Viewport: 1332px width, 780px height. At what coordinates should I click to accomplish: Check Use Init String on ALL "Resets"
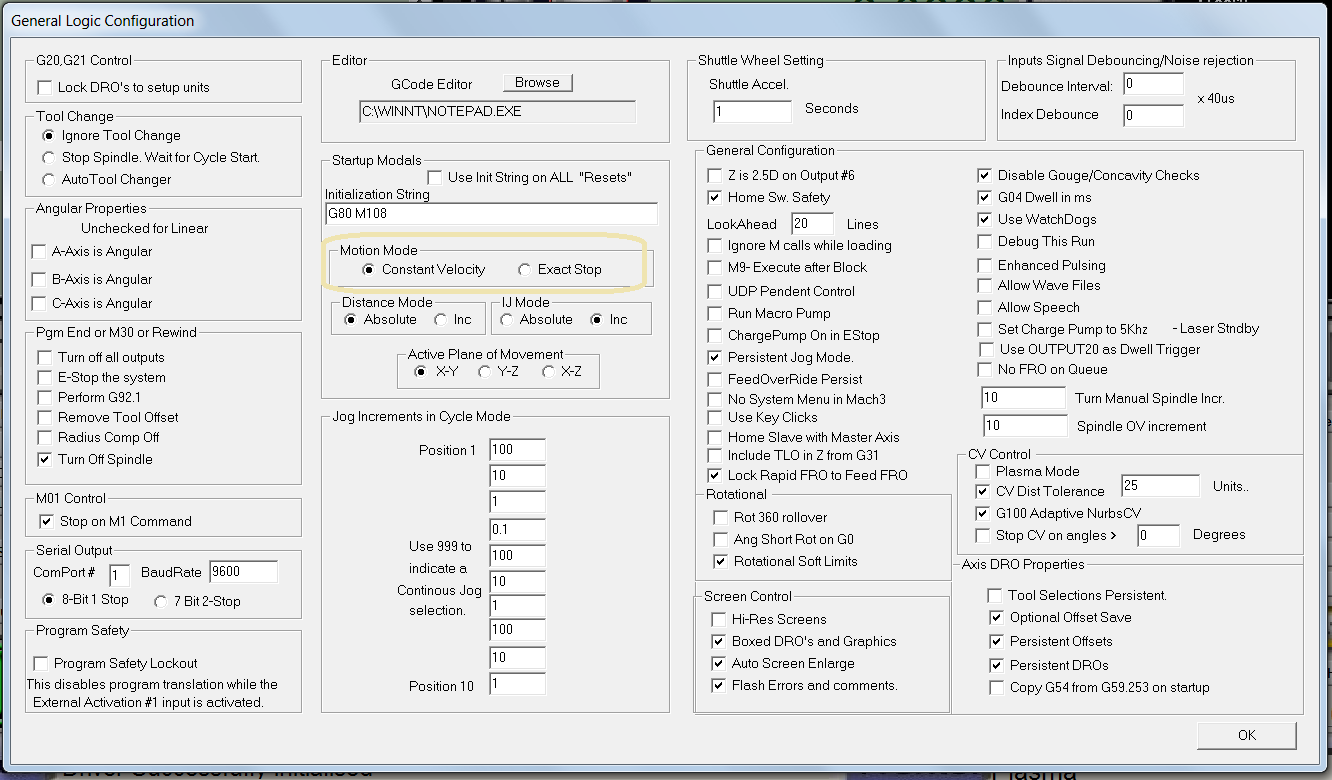pyautogui.click(x=434, y=177)
